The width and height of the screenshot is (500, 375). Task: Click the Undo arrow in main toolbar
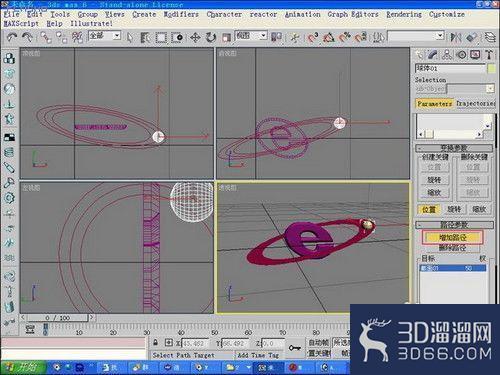12,37
